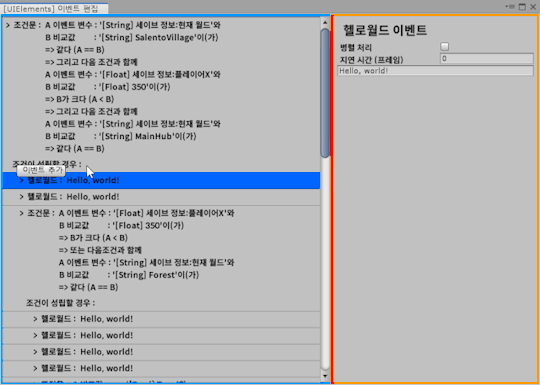Click the 'Forest' comparison value line
The height and width of the screenshot is (385, 540).
click(129, 275)
